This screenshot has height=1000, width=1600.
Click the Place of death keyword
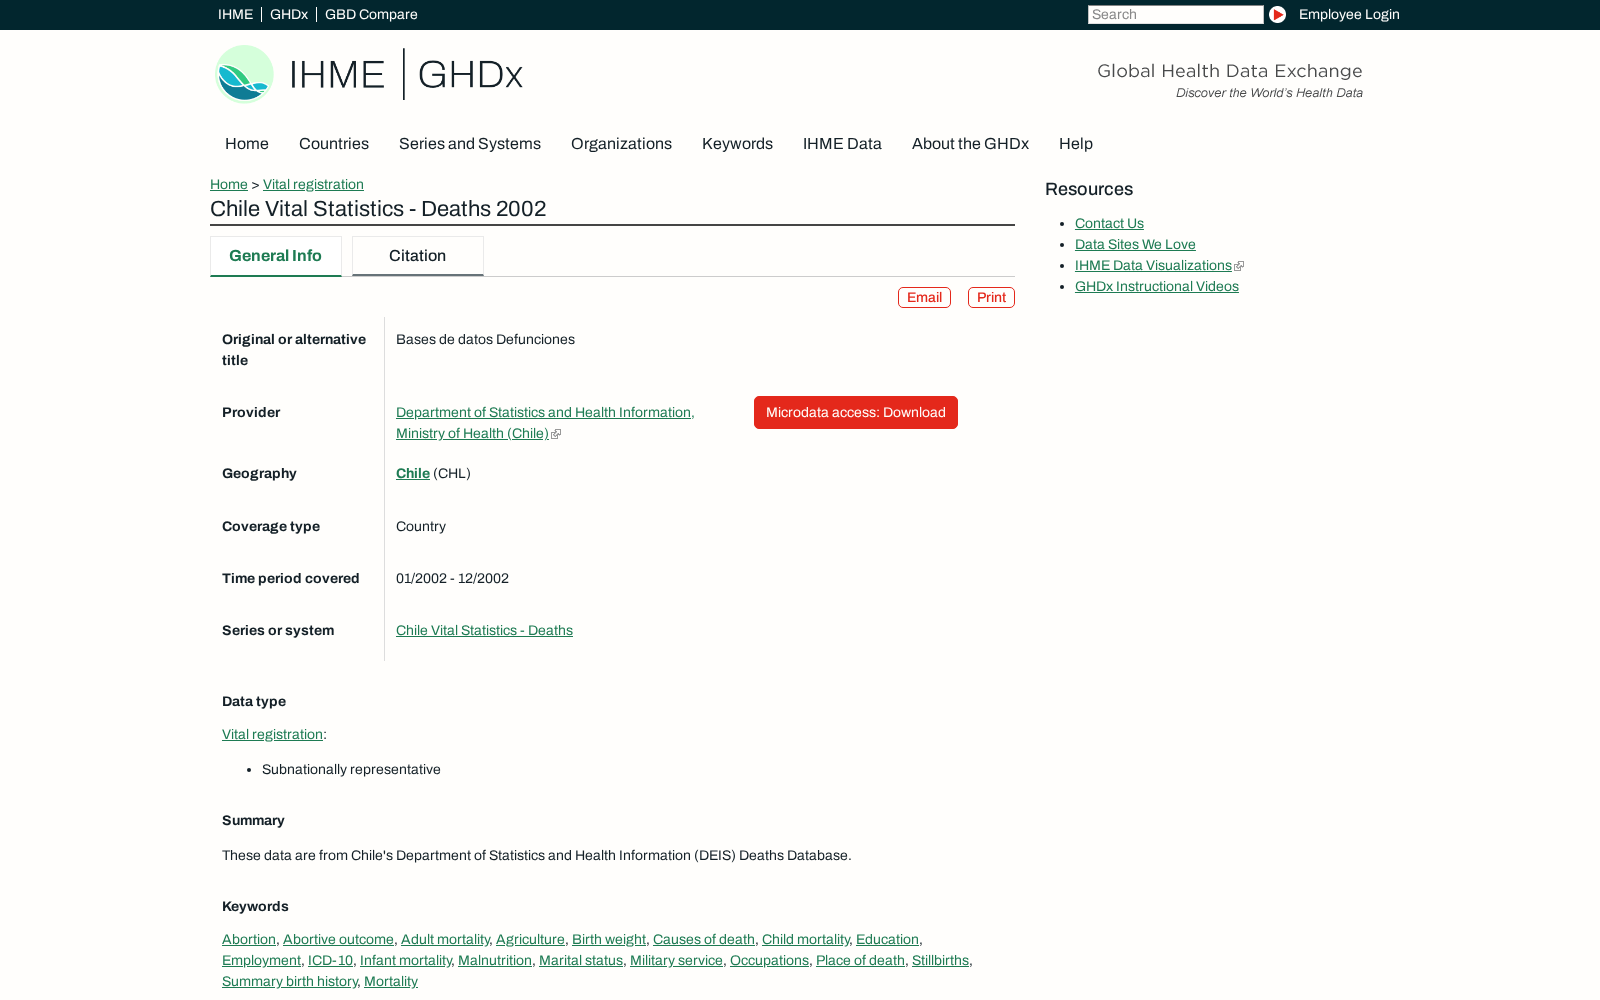point(860,961)
